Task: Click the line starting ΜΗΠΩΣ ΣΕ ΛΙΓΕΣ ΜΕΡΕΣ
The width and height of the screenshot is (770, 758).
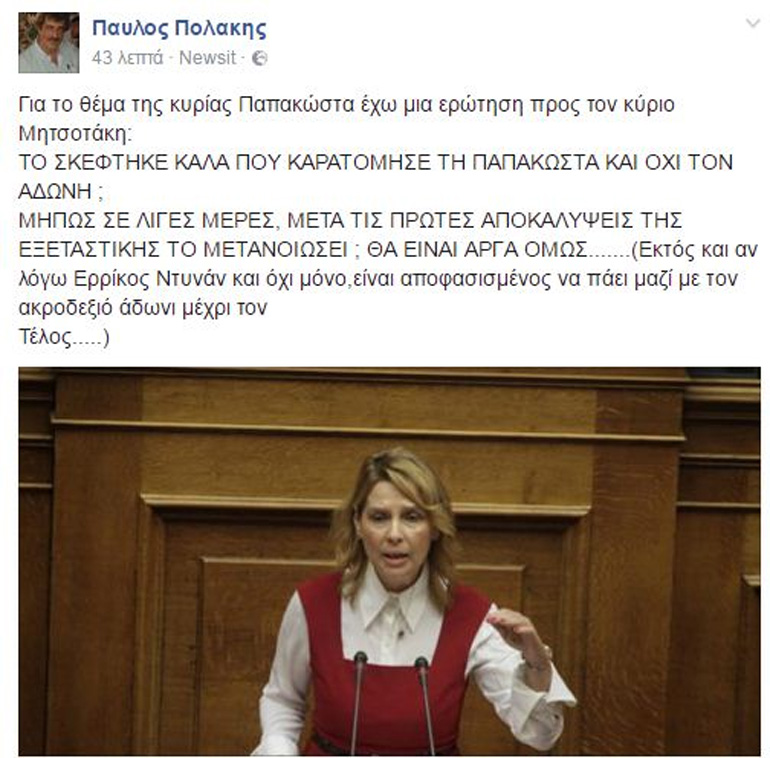Action: click(350, 220)
